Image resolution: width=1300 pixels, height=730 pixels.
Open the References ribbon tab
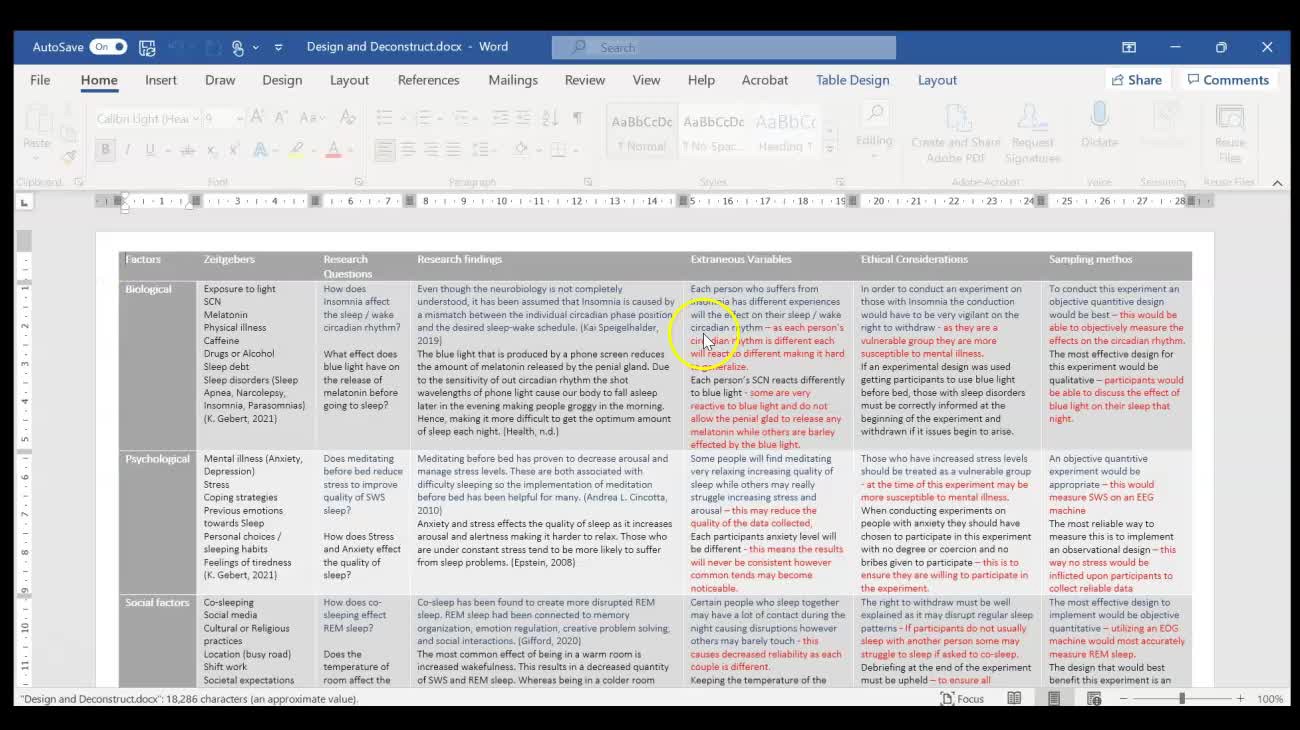(428, 80)
